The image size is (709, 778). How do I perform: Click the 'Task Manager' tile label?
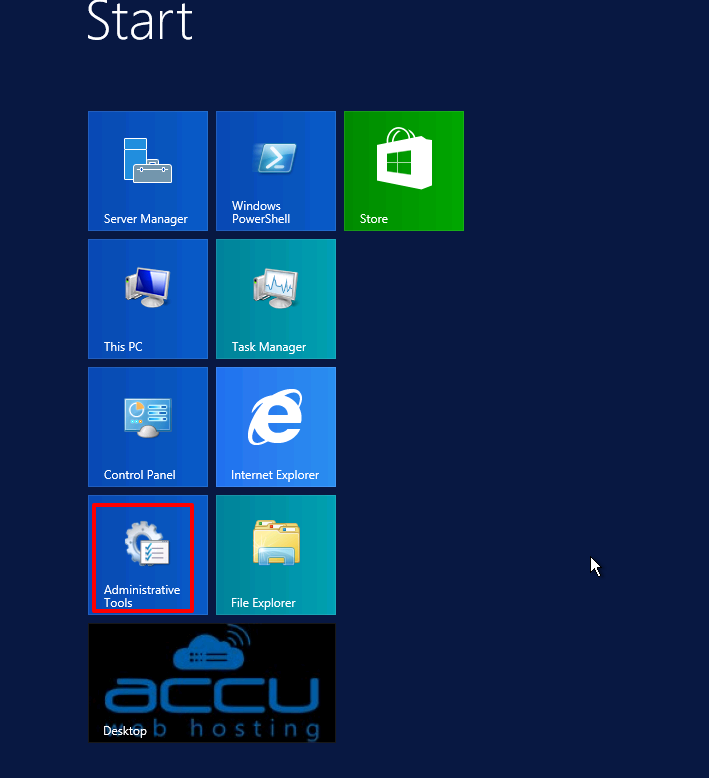point(269,347)
